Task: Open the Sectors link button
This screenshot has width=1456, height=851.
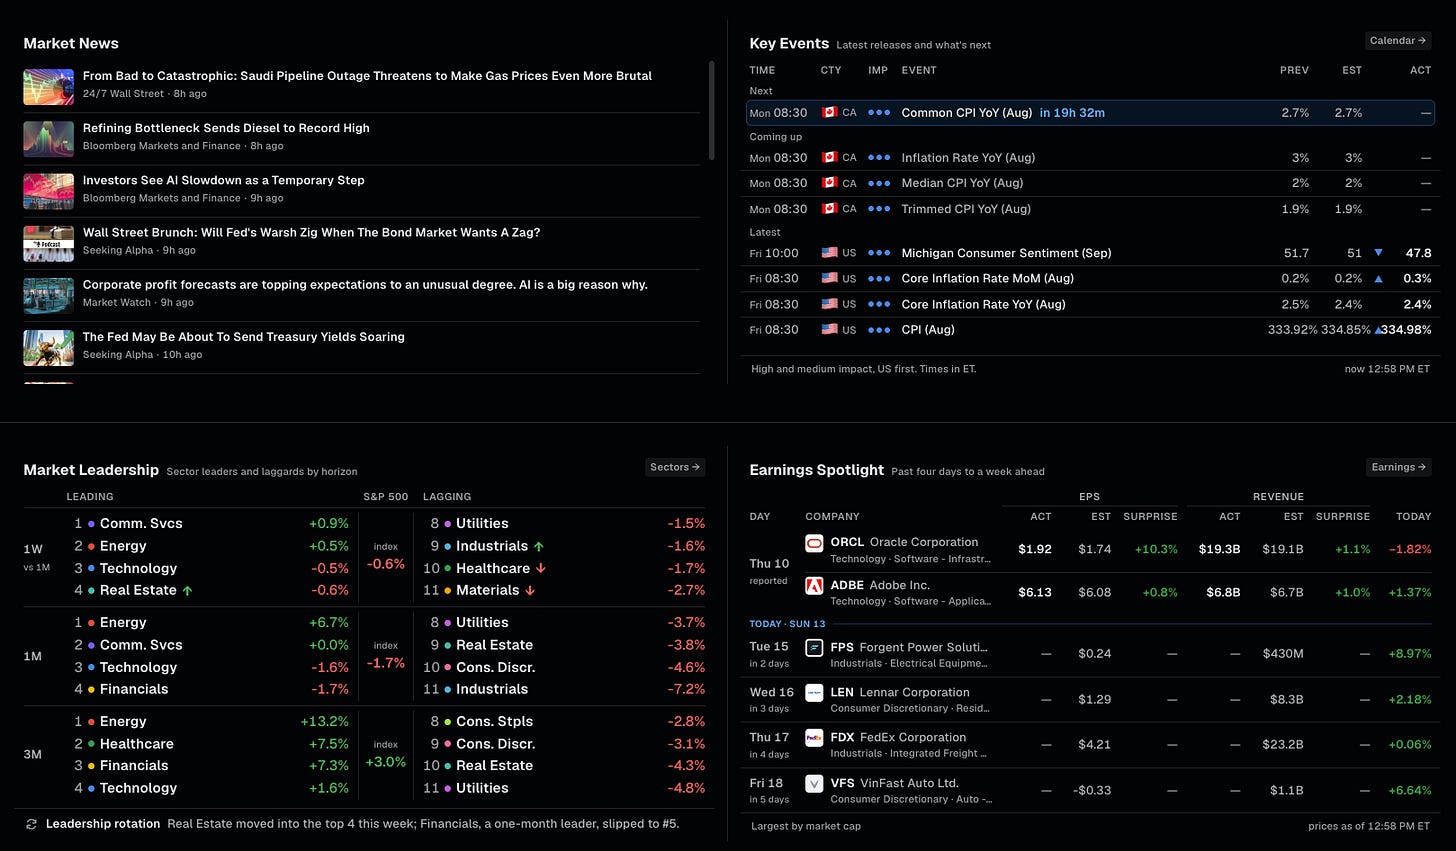Action: pyautogui.click(x=676, y=467)
